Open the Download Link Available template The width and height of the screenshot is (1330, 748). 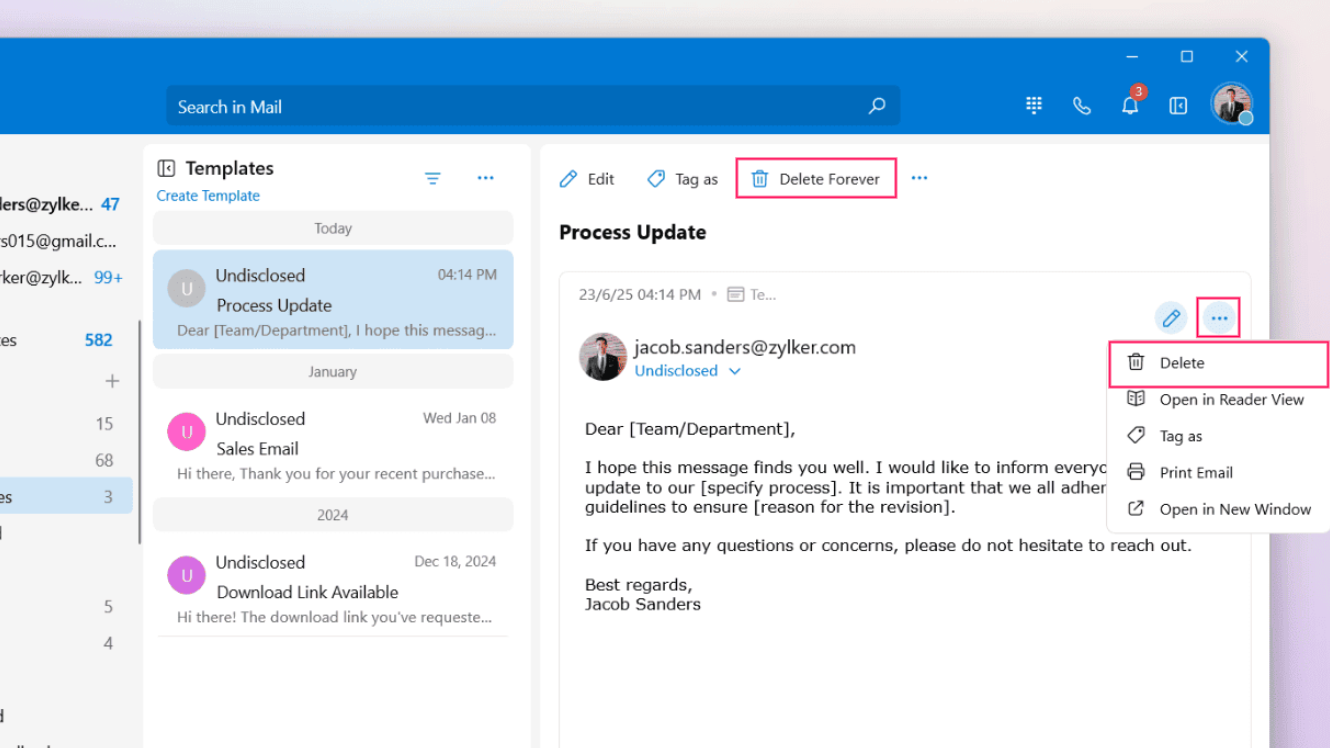333,587
